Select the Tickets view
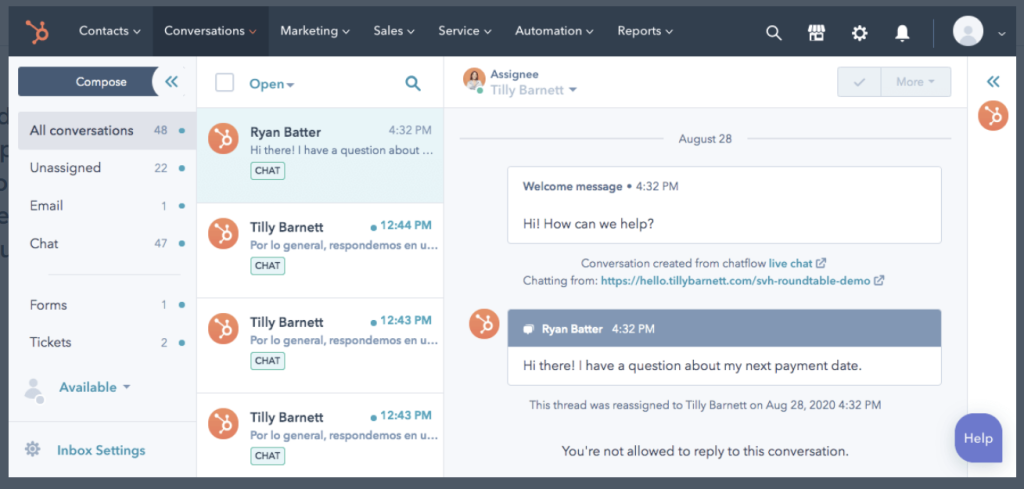 [107, 342]
